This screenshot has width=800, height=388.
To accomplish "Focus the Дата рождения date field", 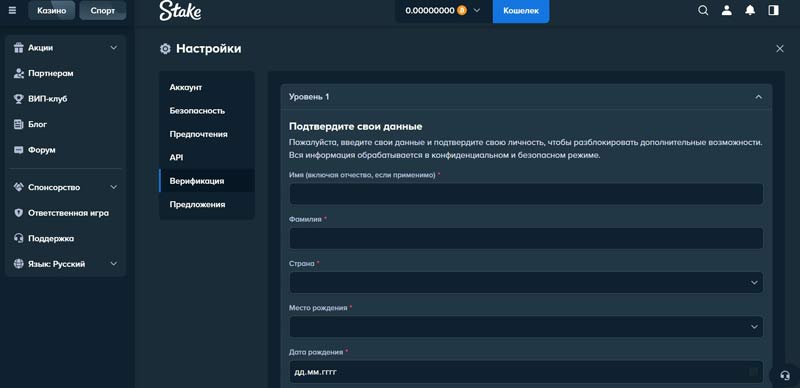I will (x=526, y=372).
